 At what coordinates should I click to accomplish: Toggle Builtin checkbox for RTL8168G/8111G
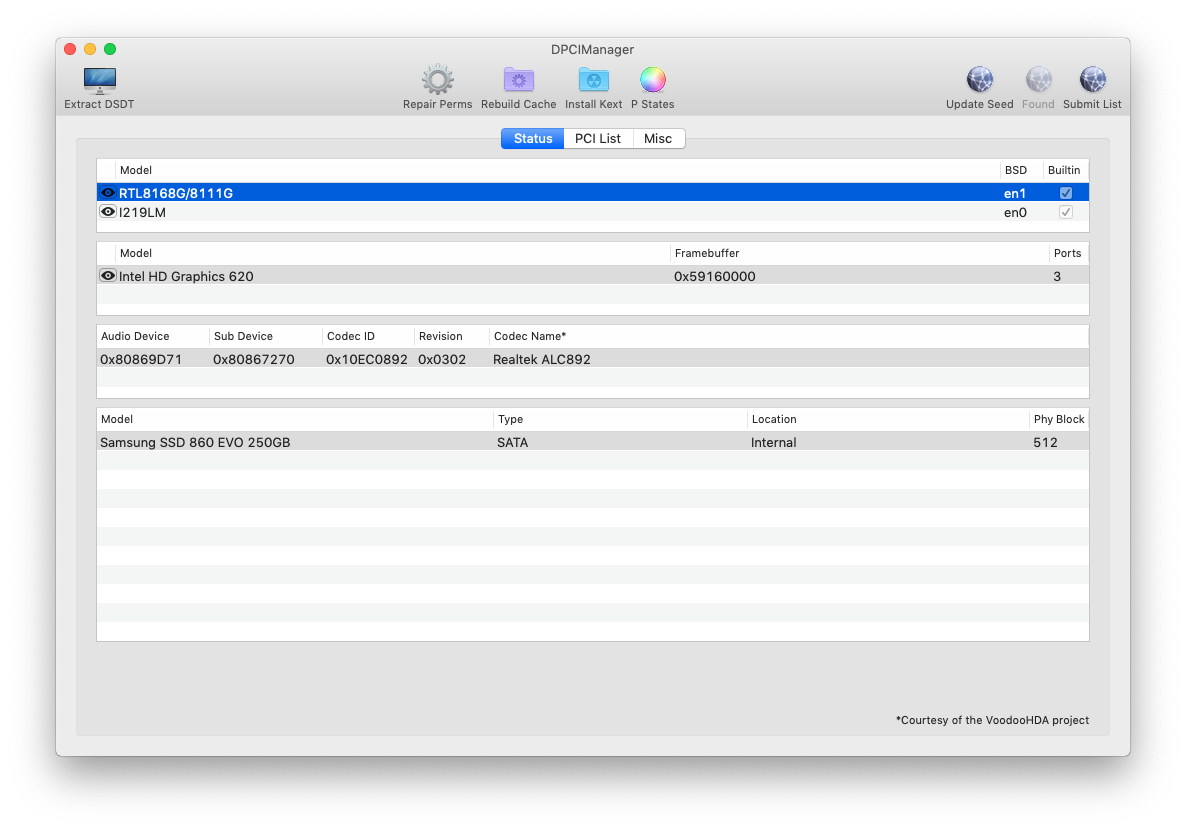(1066, 193)
